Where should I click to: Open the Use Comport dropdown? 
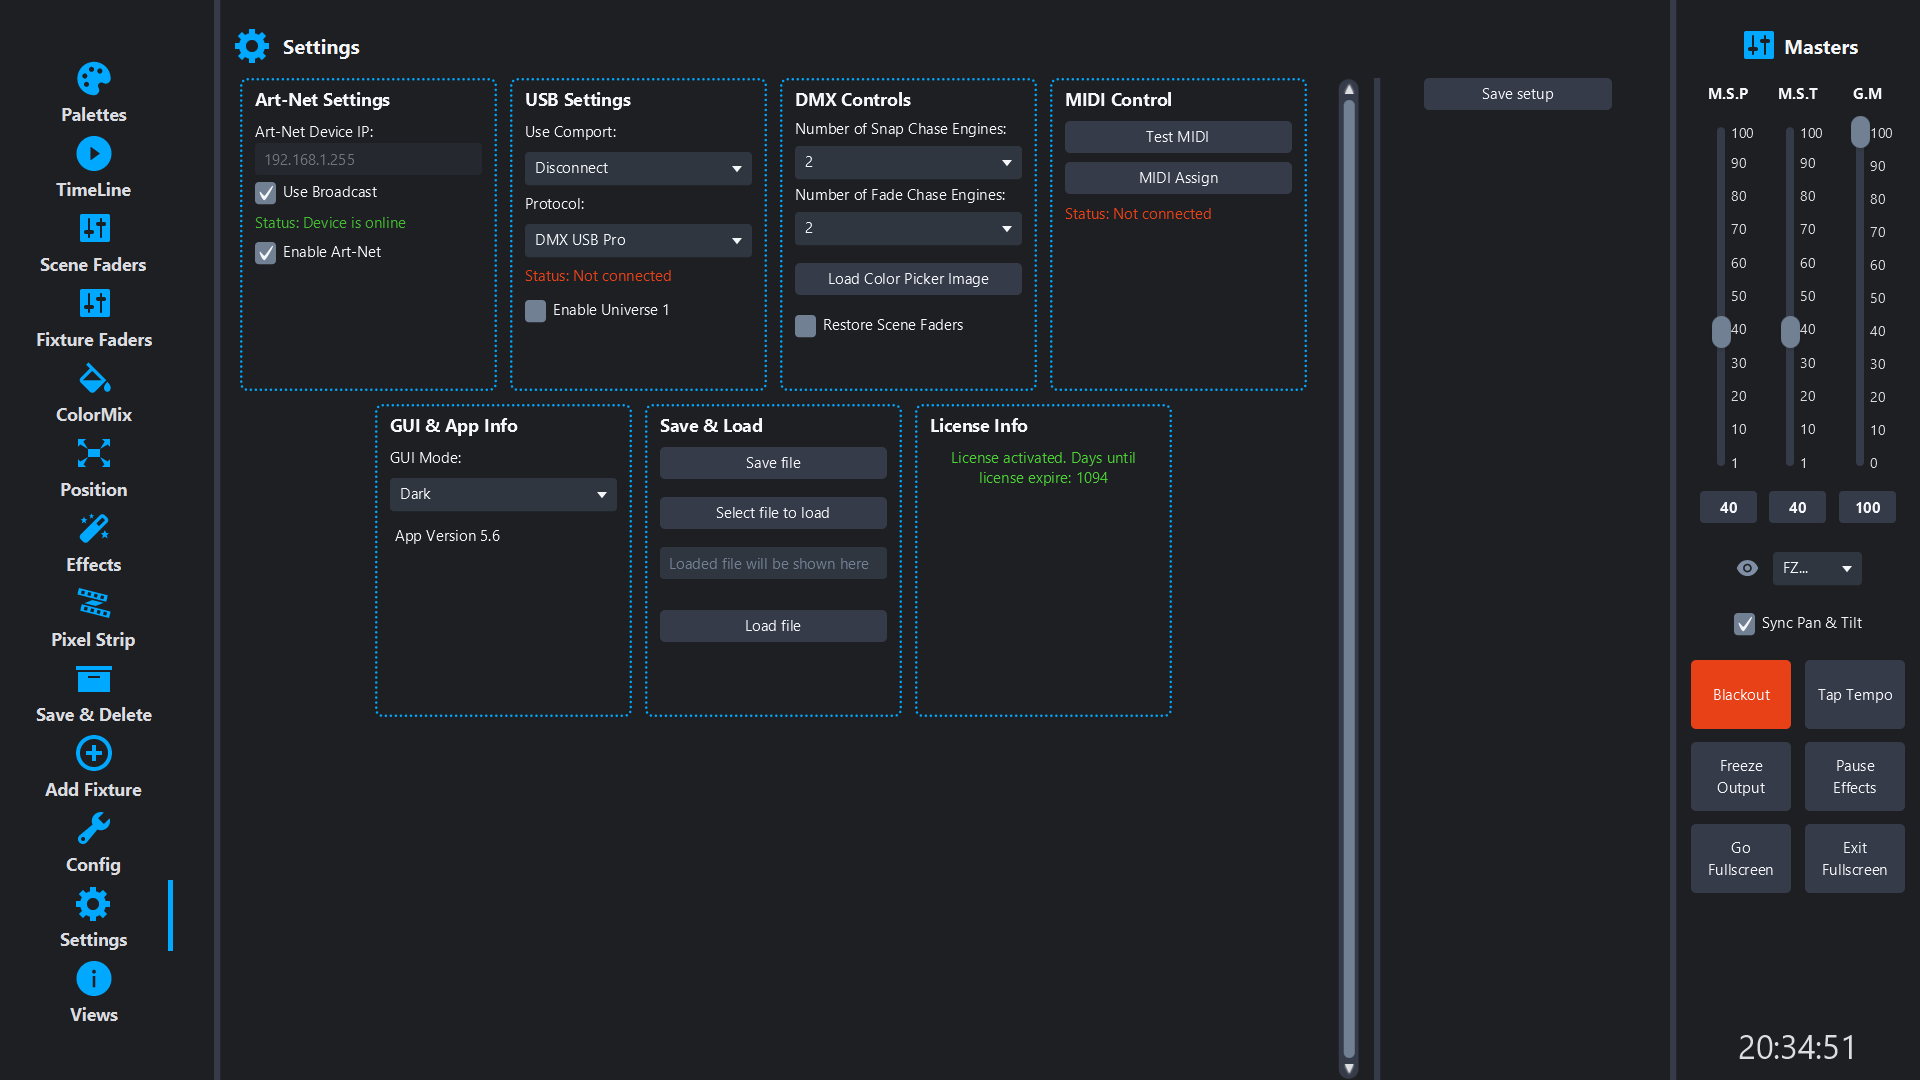638,168
